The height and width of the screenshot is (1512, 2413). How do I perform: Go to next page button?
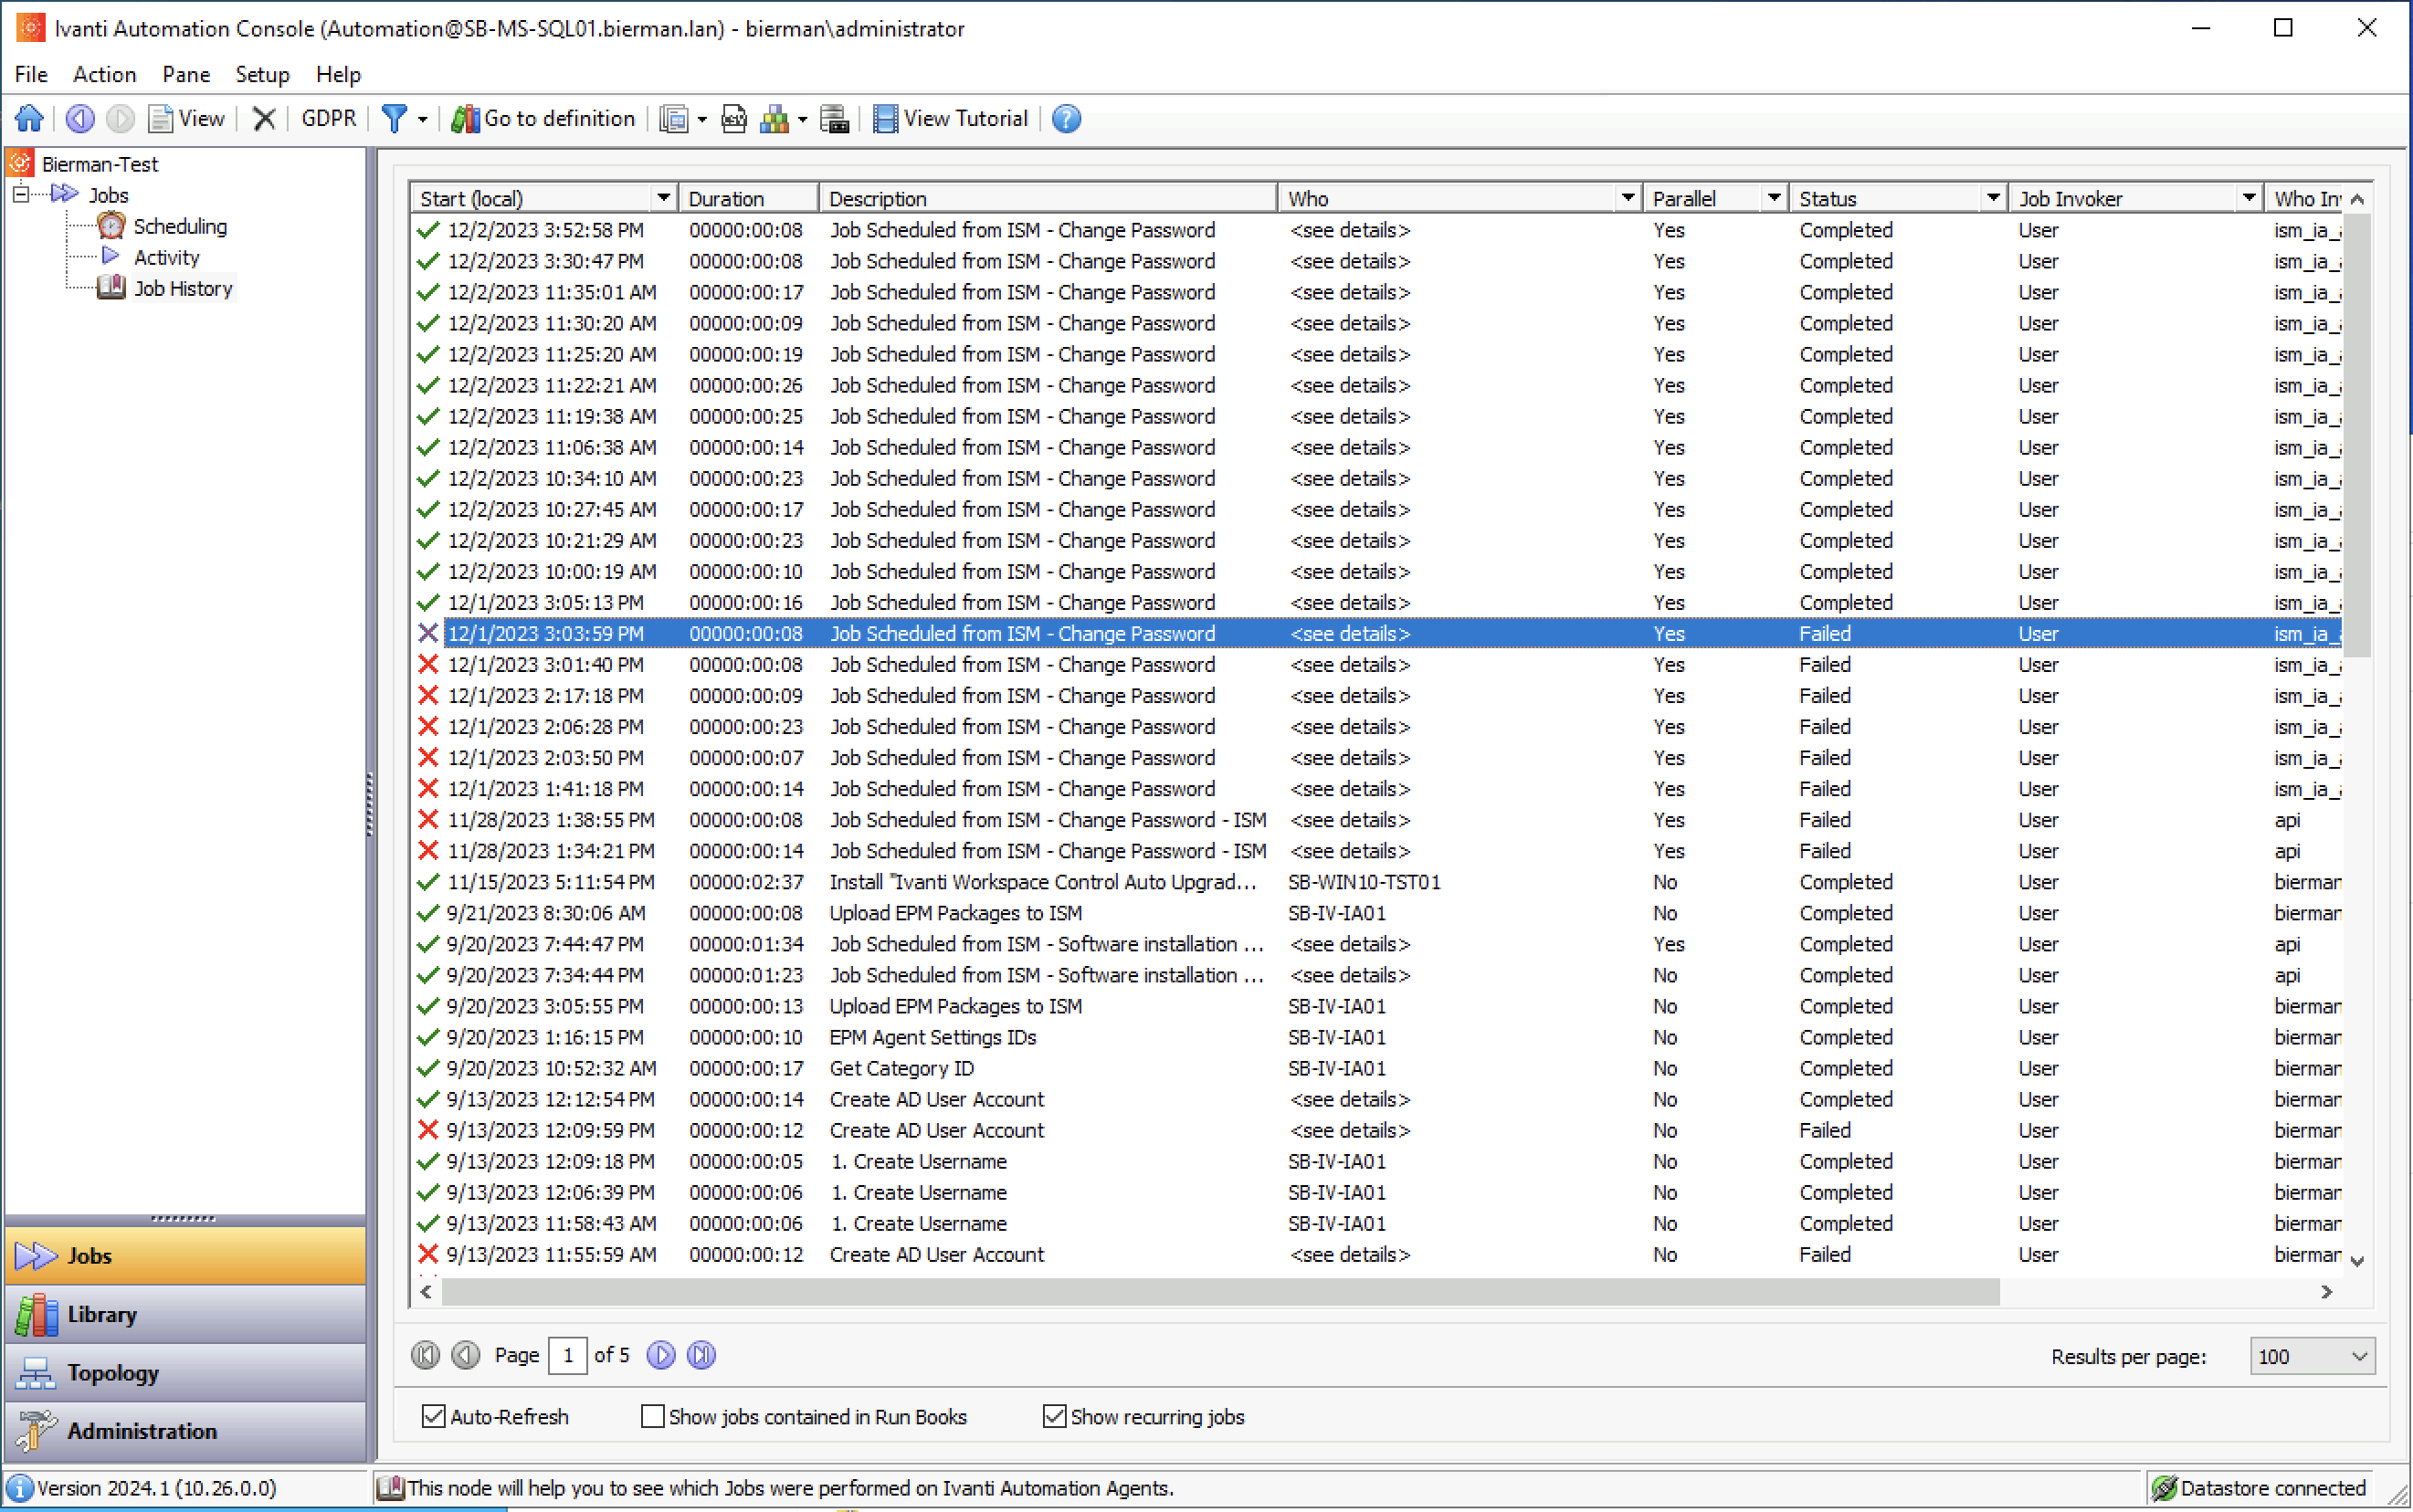661,1355
